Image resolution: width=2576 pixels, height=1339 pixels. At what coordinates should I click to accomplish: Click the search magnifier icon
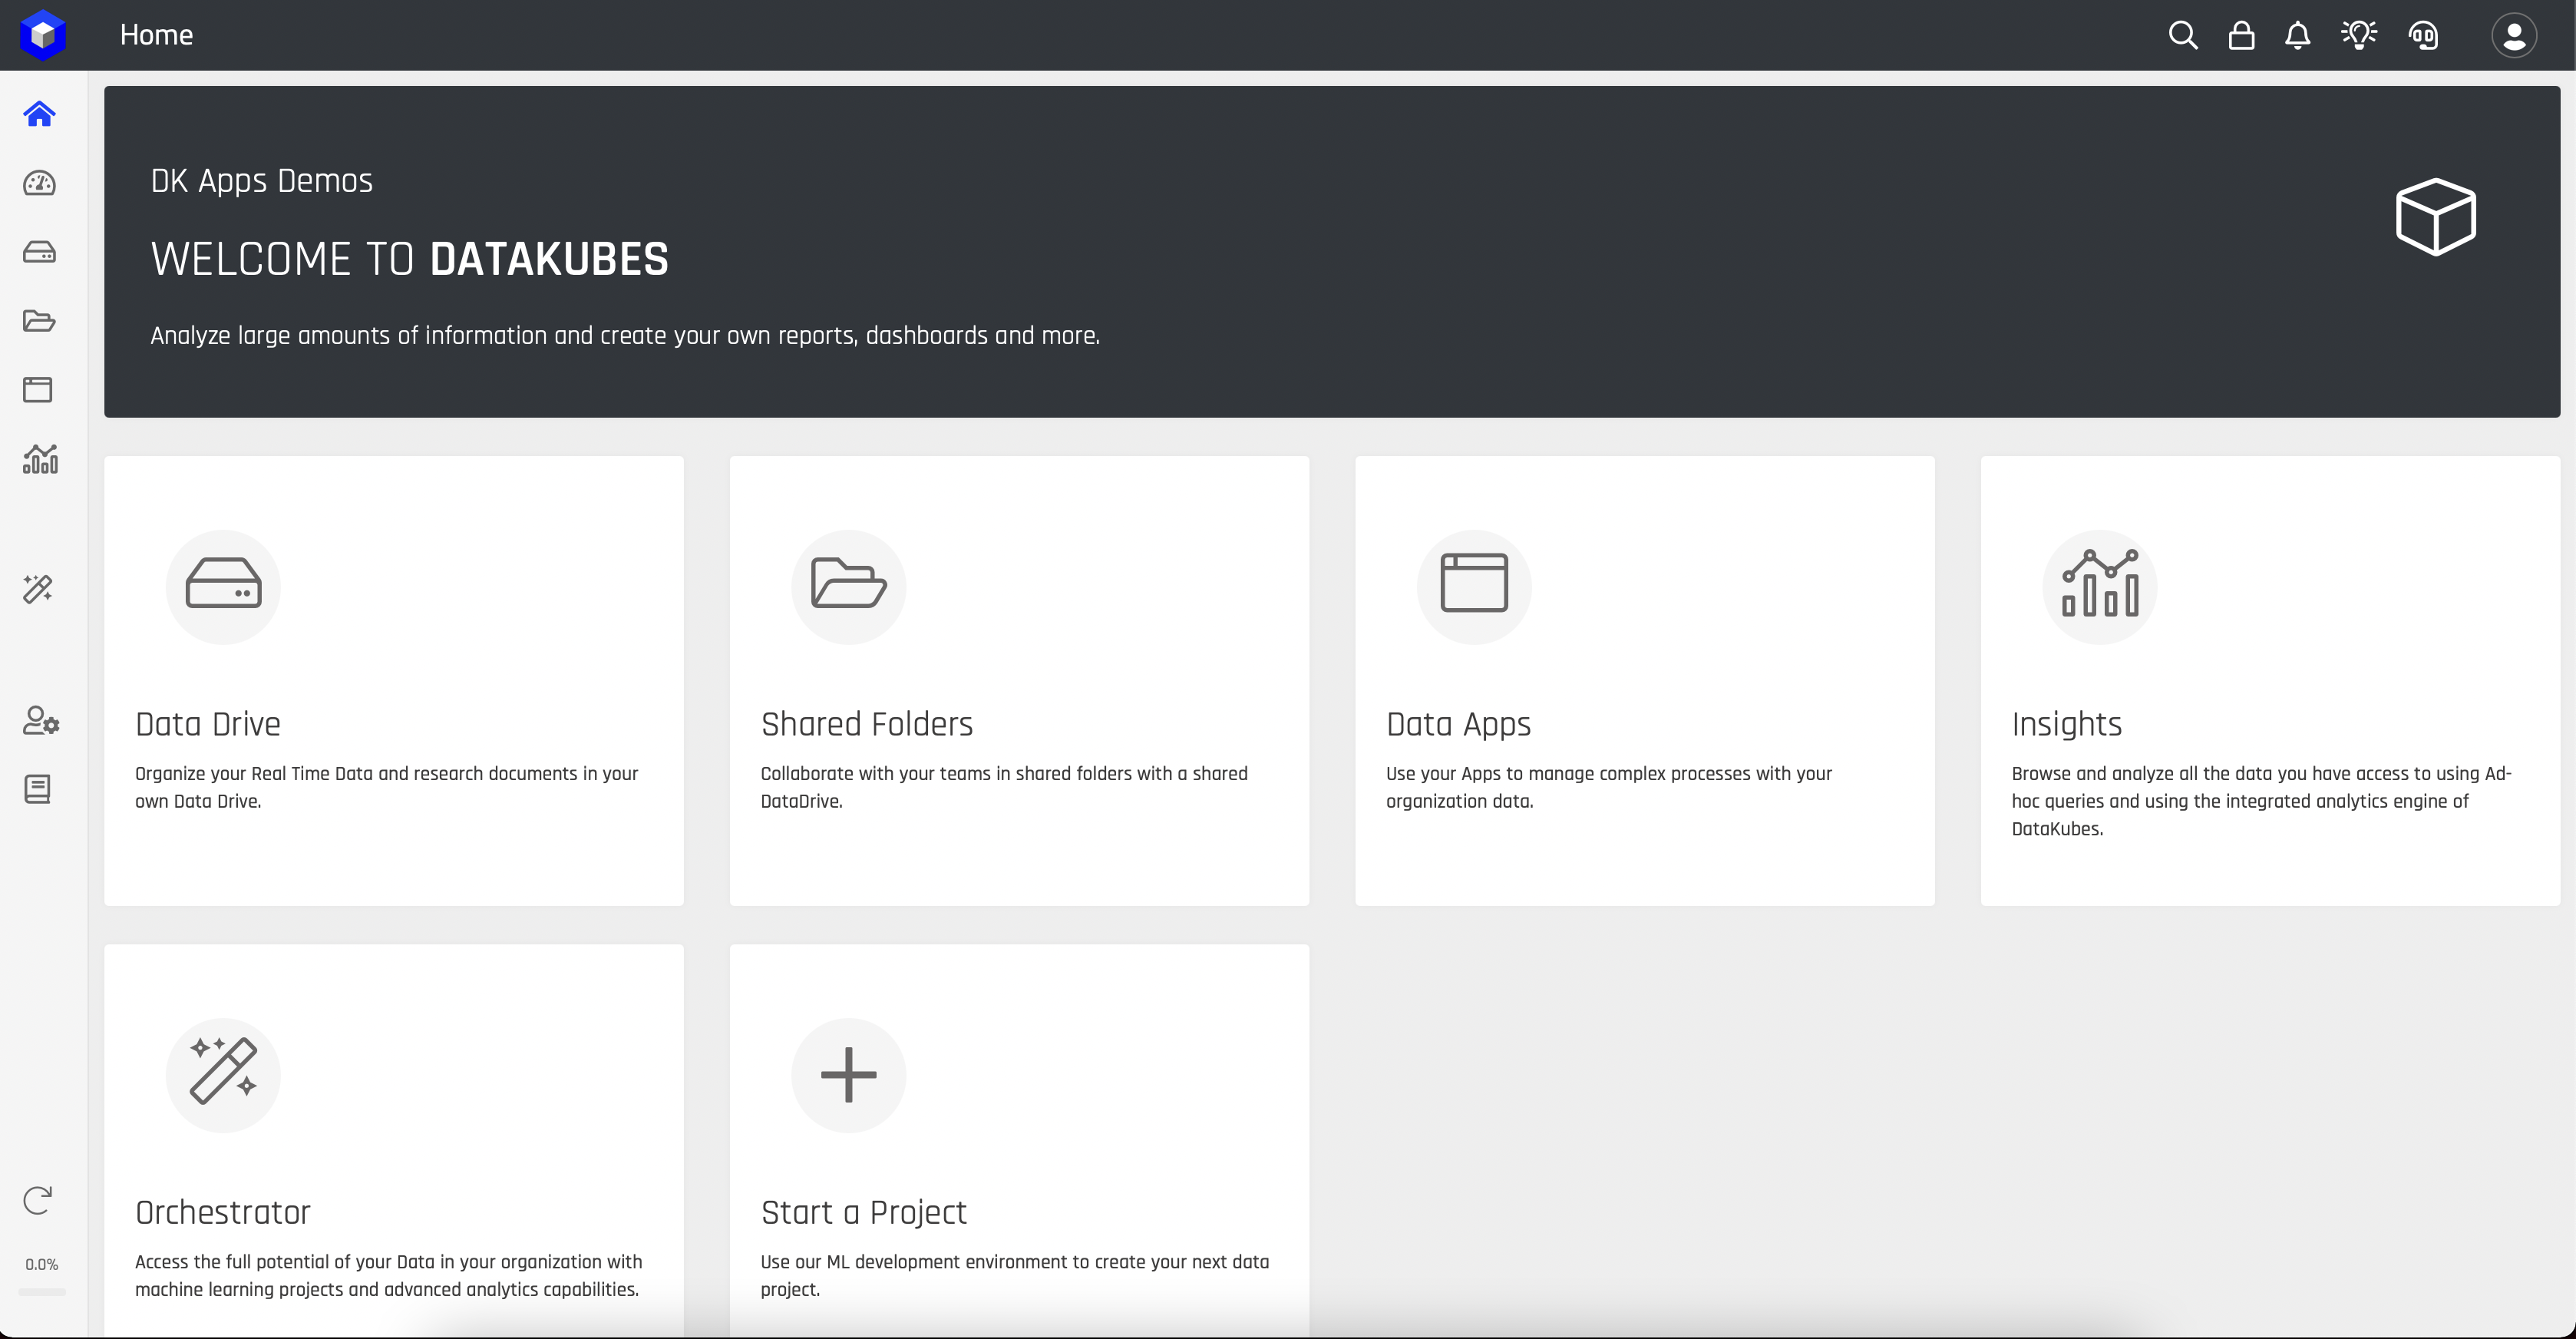click(2182, 36)
